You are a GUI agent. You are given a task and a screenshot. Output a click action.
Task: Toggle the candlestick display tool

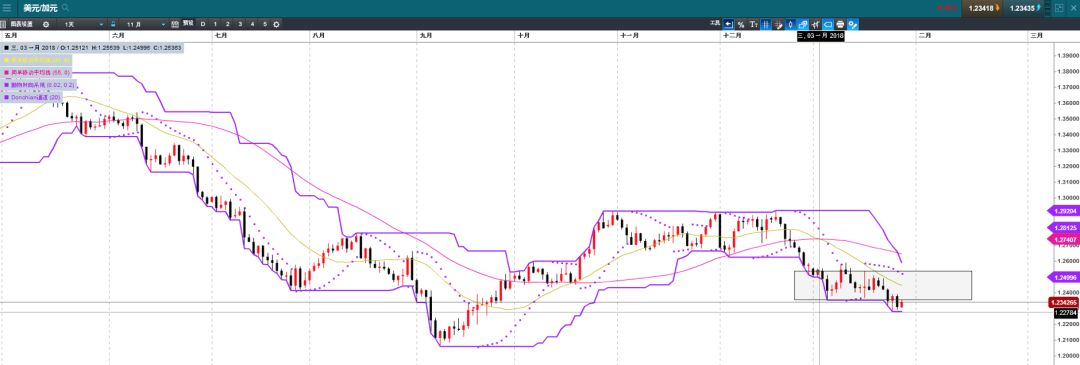[790, 24]
